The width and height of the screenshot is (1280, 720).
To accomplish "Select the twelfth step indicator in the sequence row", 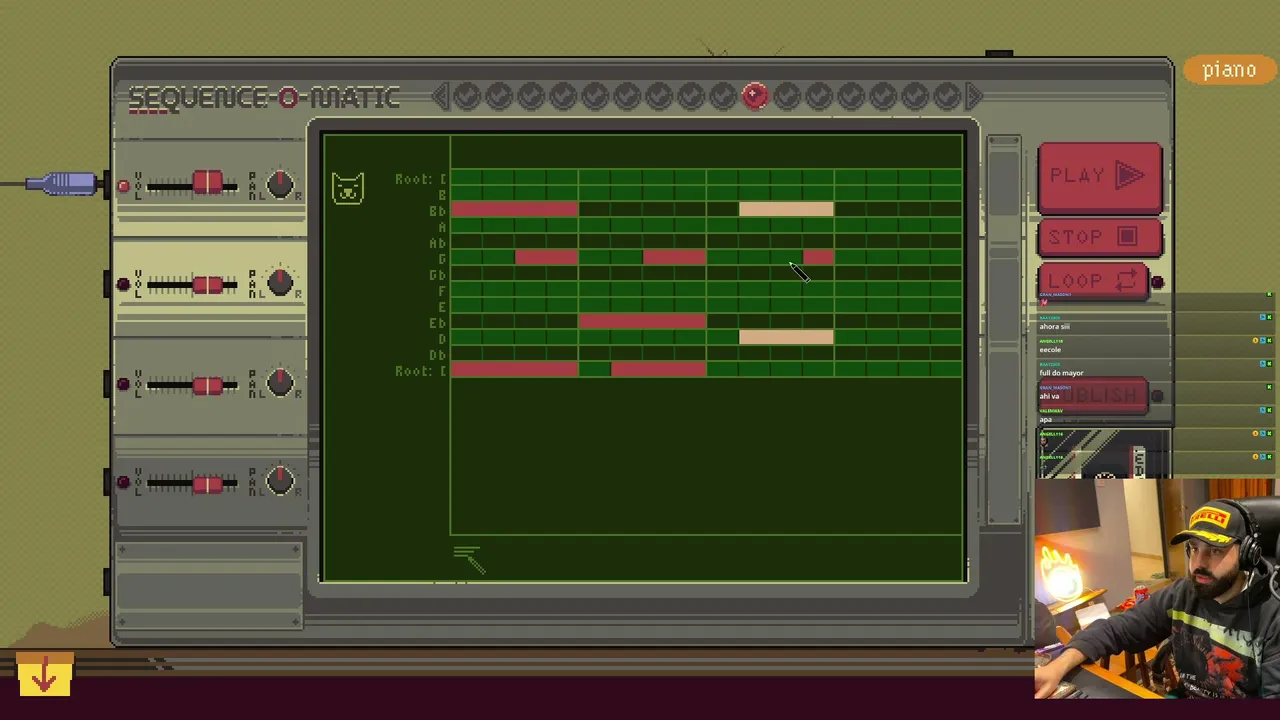I will coord(819,96).
